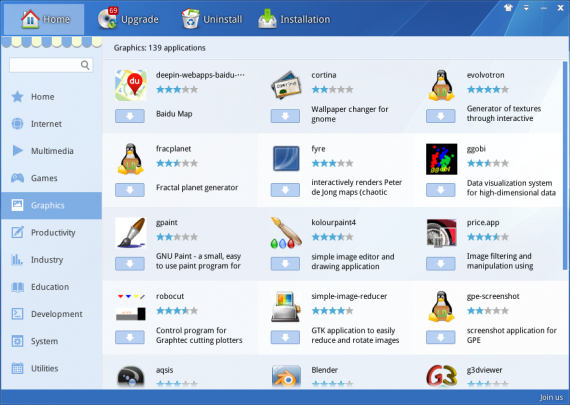Viewport: 570px width, 405px height.
Task: Click the evolvotron star rating
Action: pyautogui.click(x=487, y=89)
